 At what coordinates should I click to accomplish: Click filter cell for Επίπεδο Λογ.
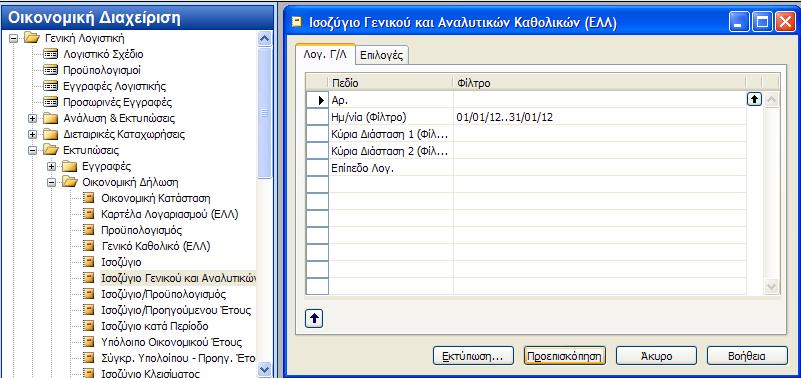pyautogui.click(x=600, y=168)
